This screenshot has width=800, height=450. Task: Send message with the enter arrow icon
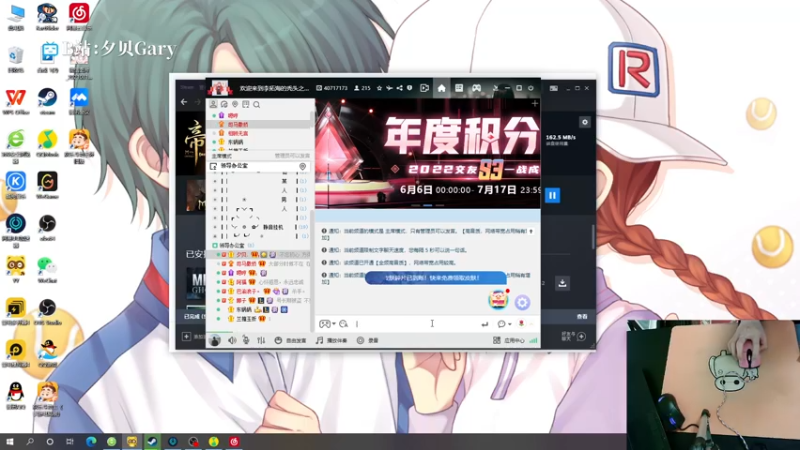tap(485, 324)
